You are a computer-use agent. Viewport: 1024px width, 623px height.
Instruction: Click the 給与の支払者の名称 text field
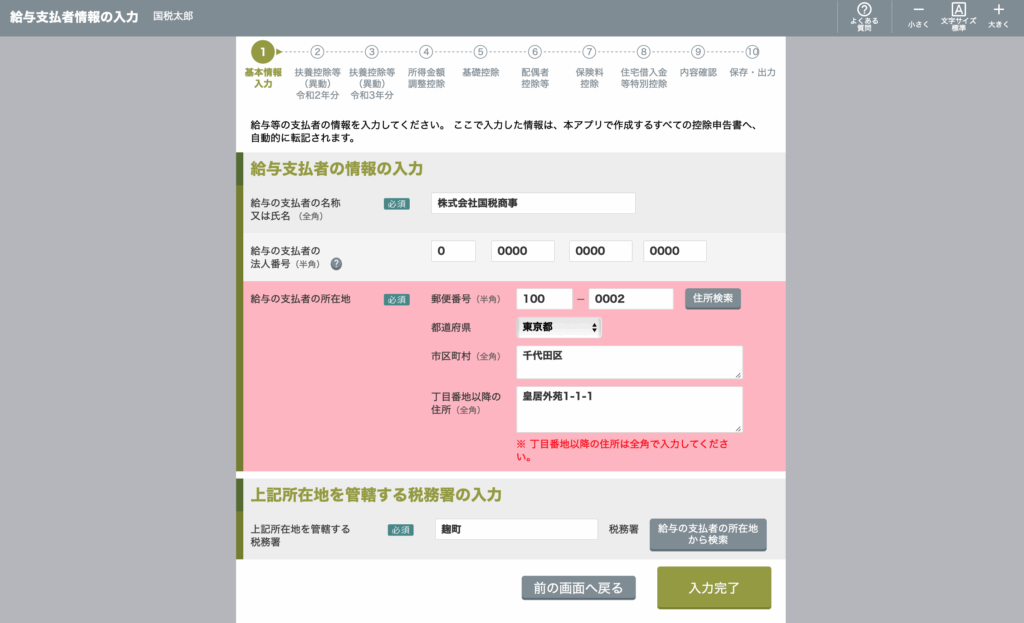[x=533, y=203]
